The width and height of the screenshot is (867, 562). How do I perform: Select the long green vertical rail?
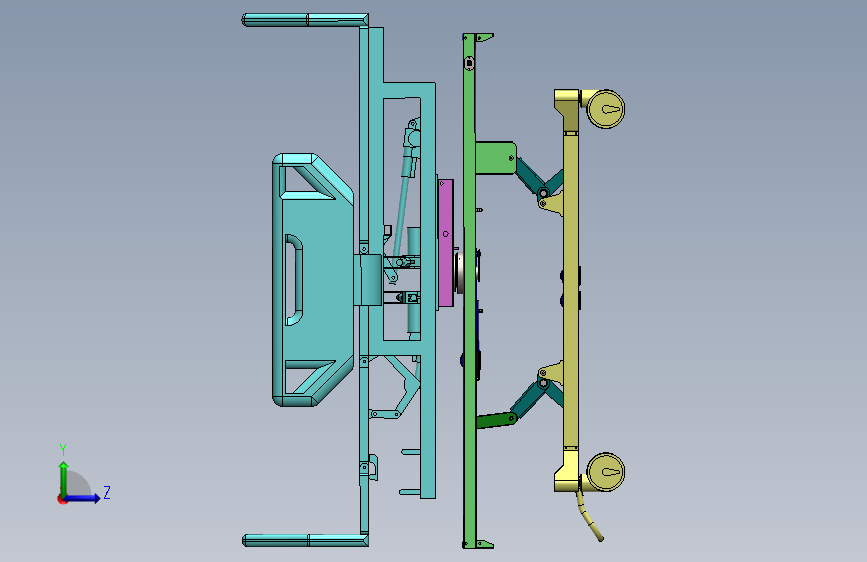[x=469, y=291]
